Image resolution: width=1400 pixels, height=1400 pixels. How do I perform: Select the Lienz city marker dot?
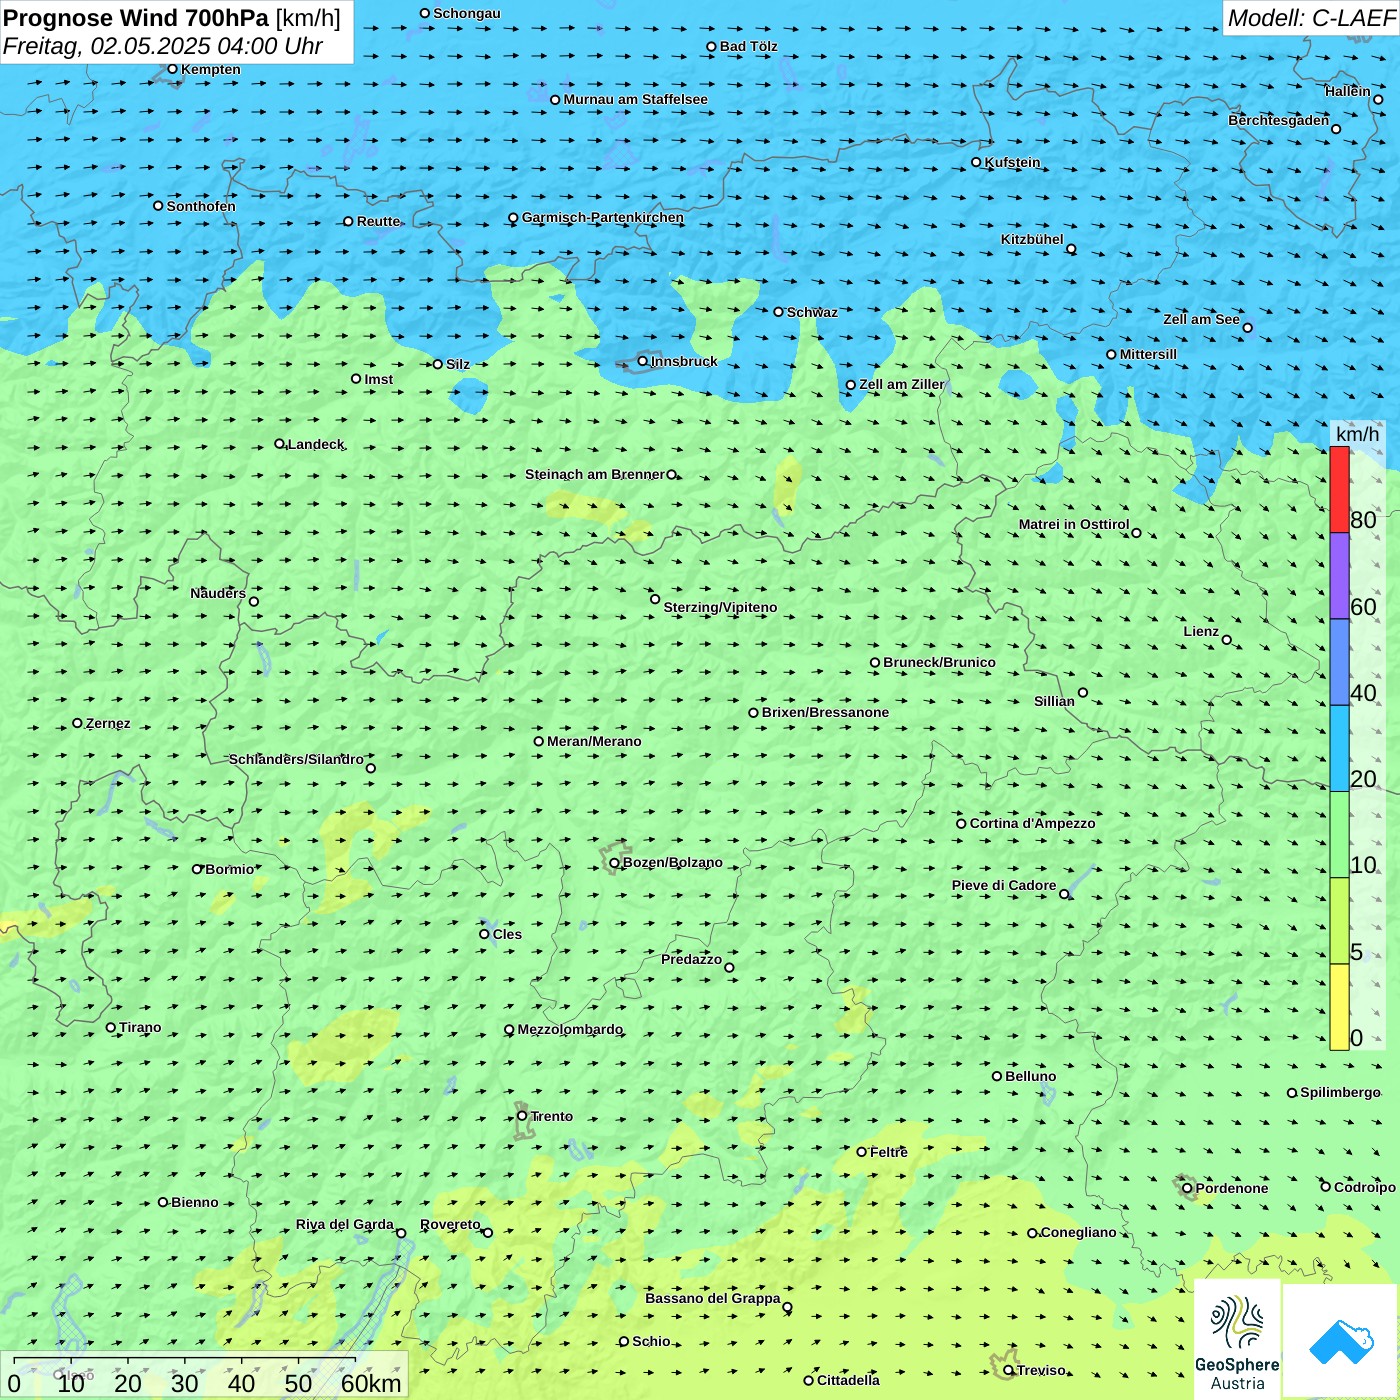tap(1227, 640)
